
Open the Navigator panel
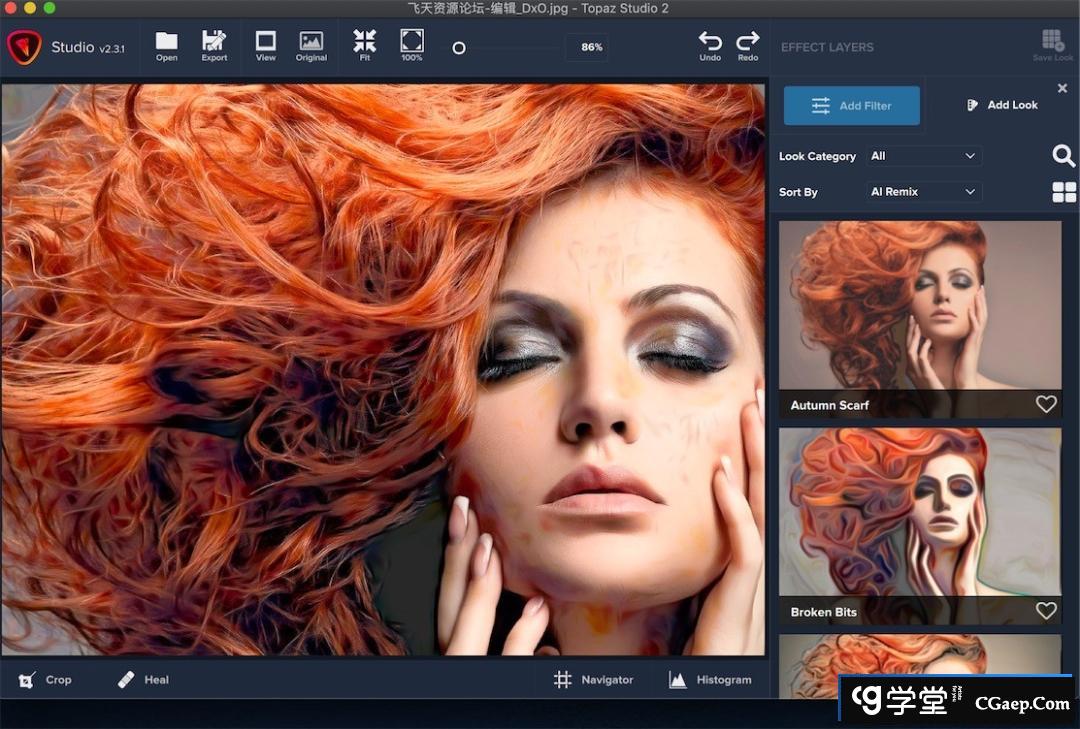coord(594,680)
